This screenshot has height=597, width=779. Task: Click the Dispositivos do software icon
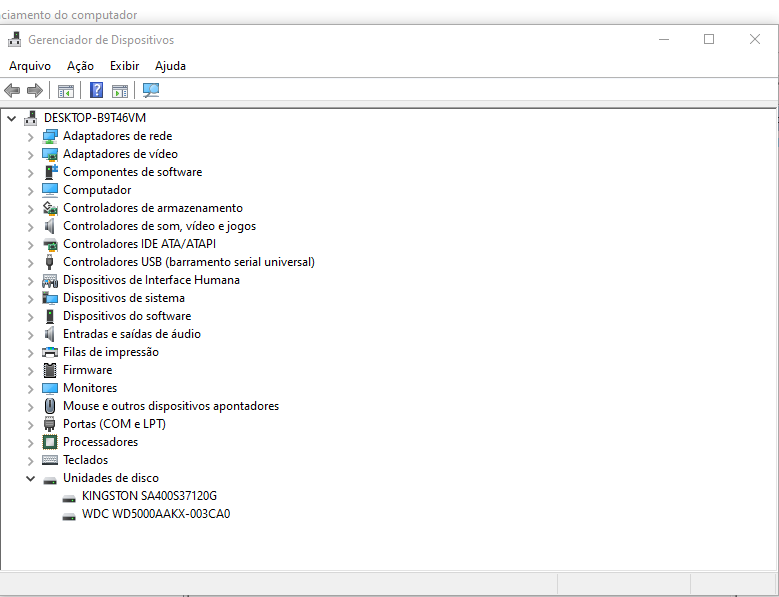point(50,316)
